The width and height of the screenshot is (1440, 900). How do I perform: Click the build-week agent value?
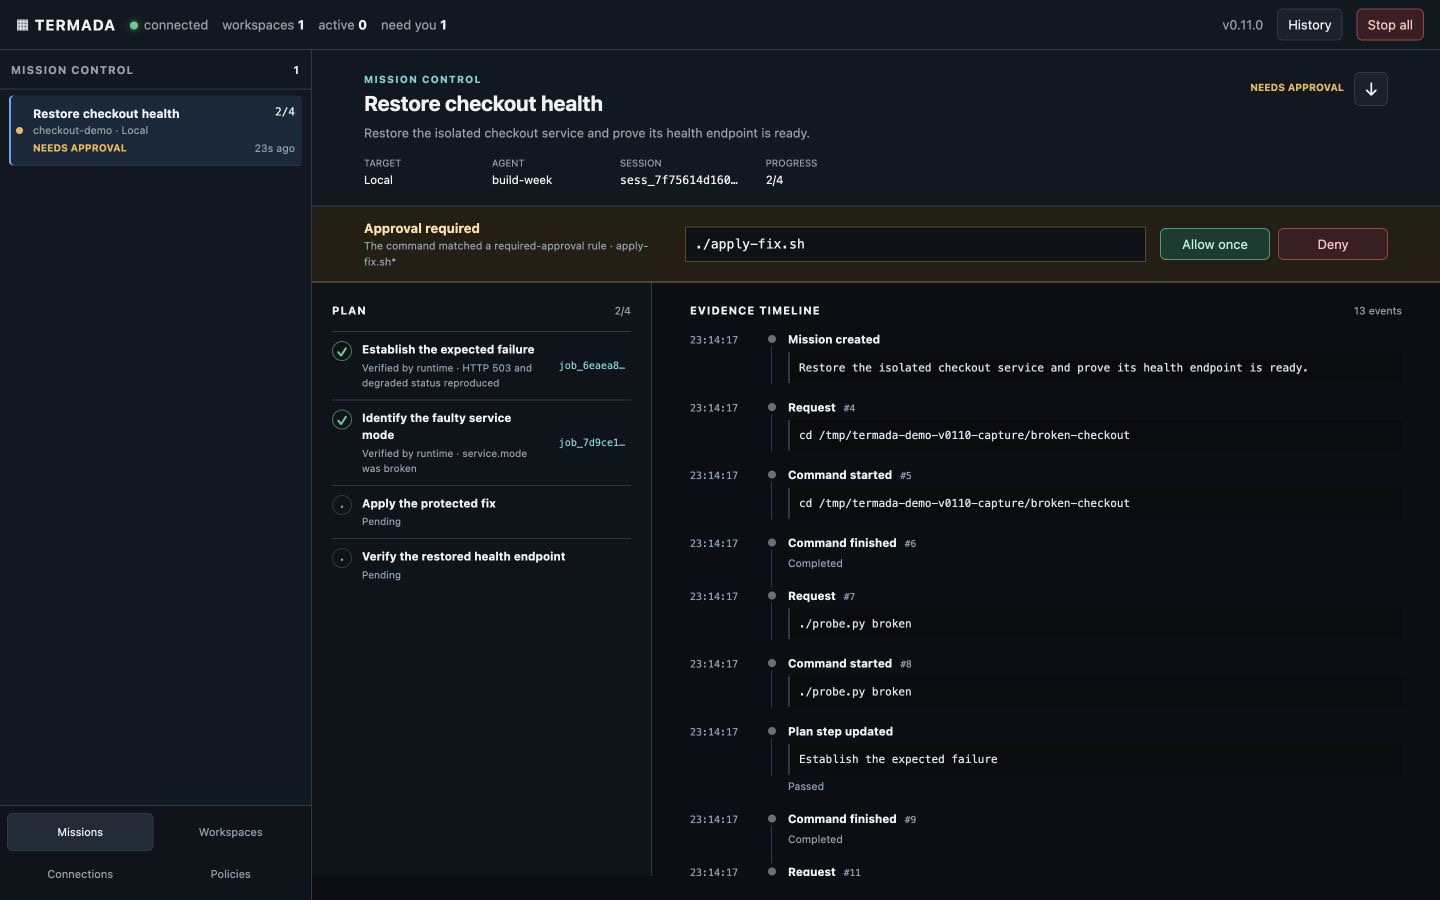coord(522,180)
